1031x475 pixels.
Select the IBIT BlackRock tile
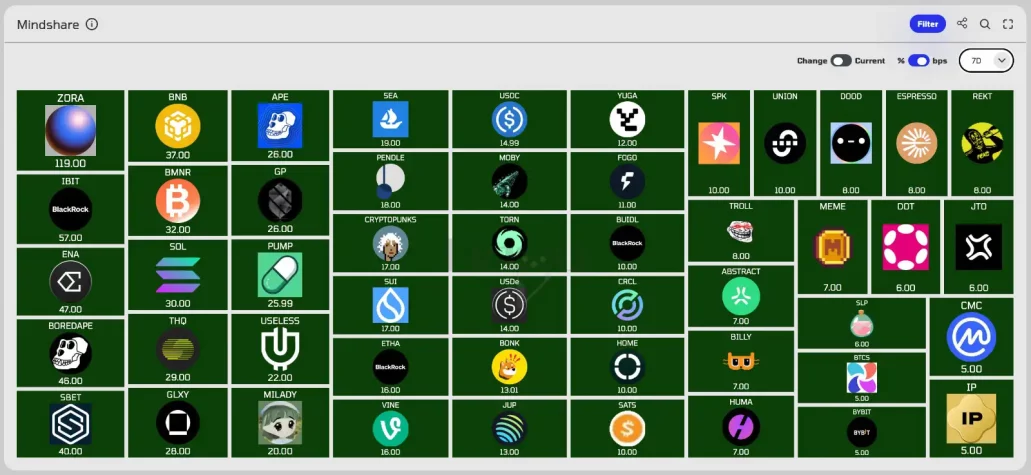pos(71,210)
